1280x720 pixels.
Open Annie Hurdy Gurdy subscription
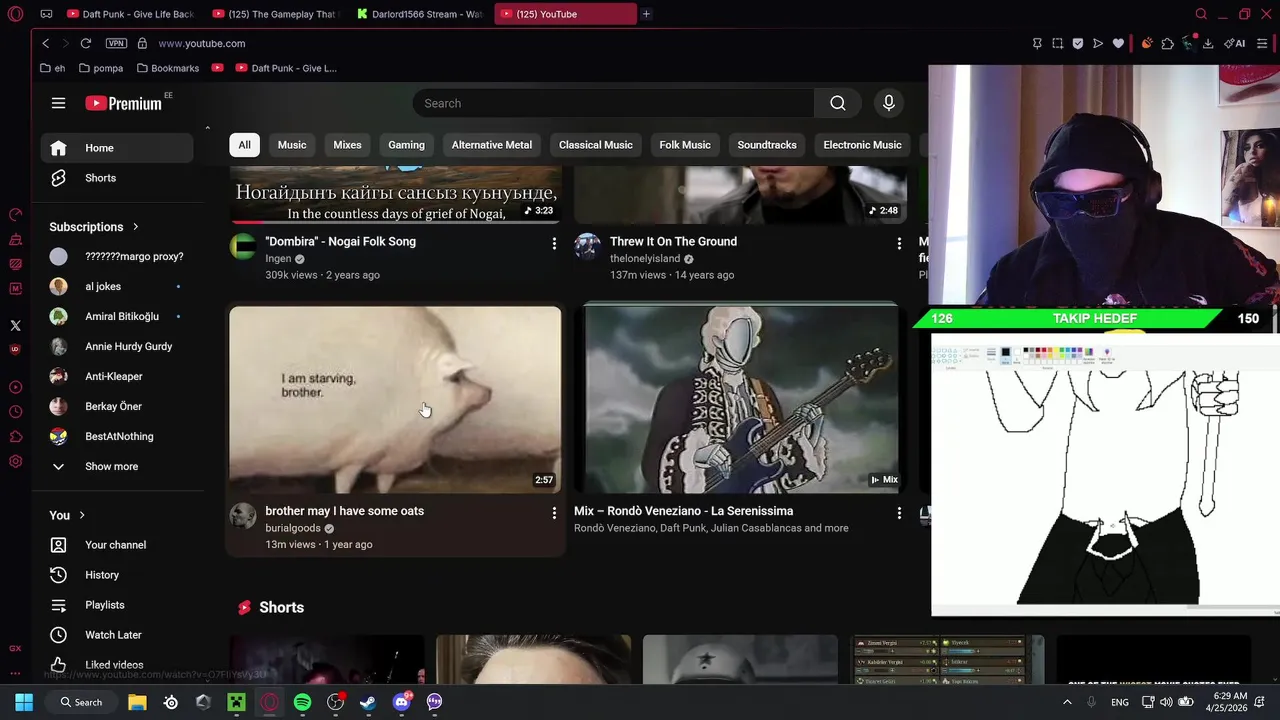pyautogui.click(x=117, y=346)
